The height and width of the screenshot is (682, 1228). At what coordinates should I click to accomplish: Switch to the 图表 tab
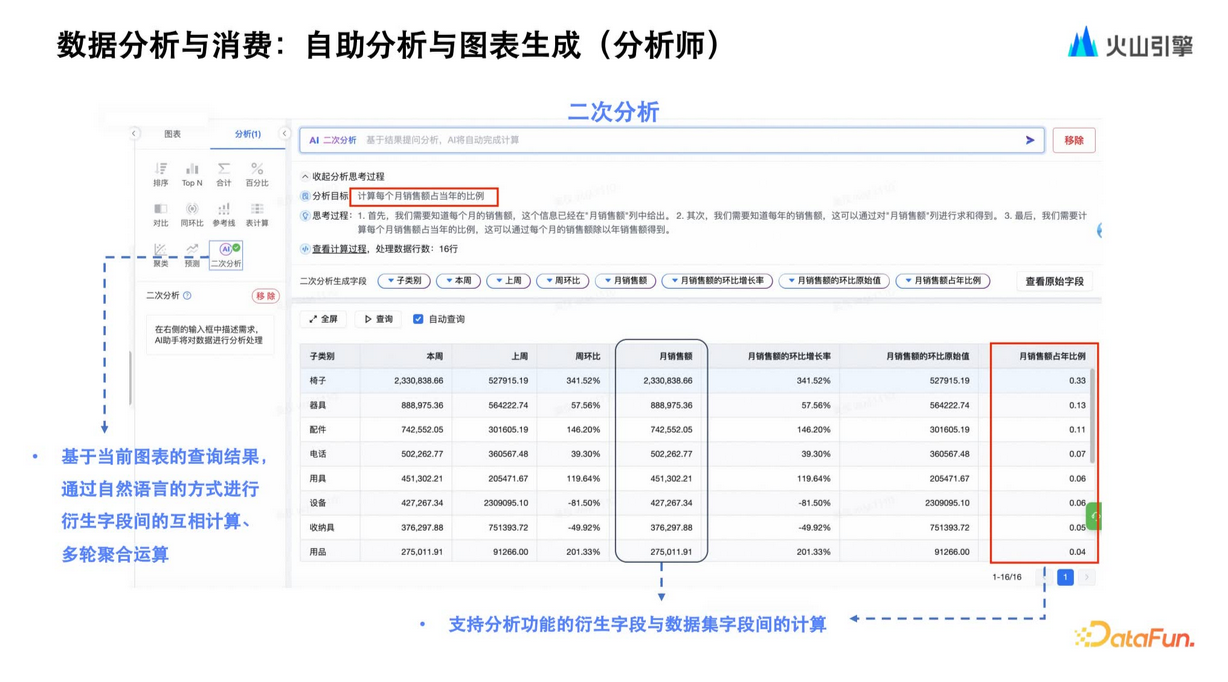[173, 134]
